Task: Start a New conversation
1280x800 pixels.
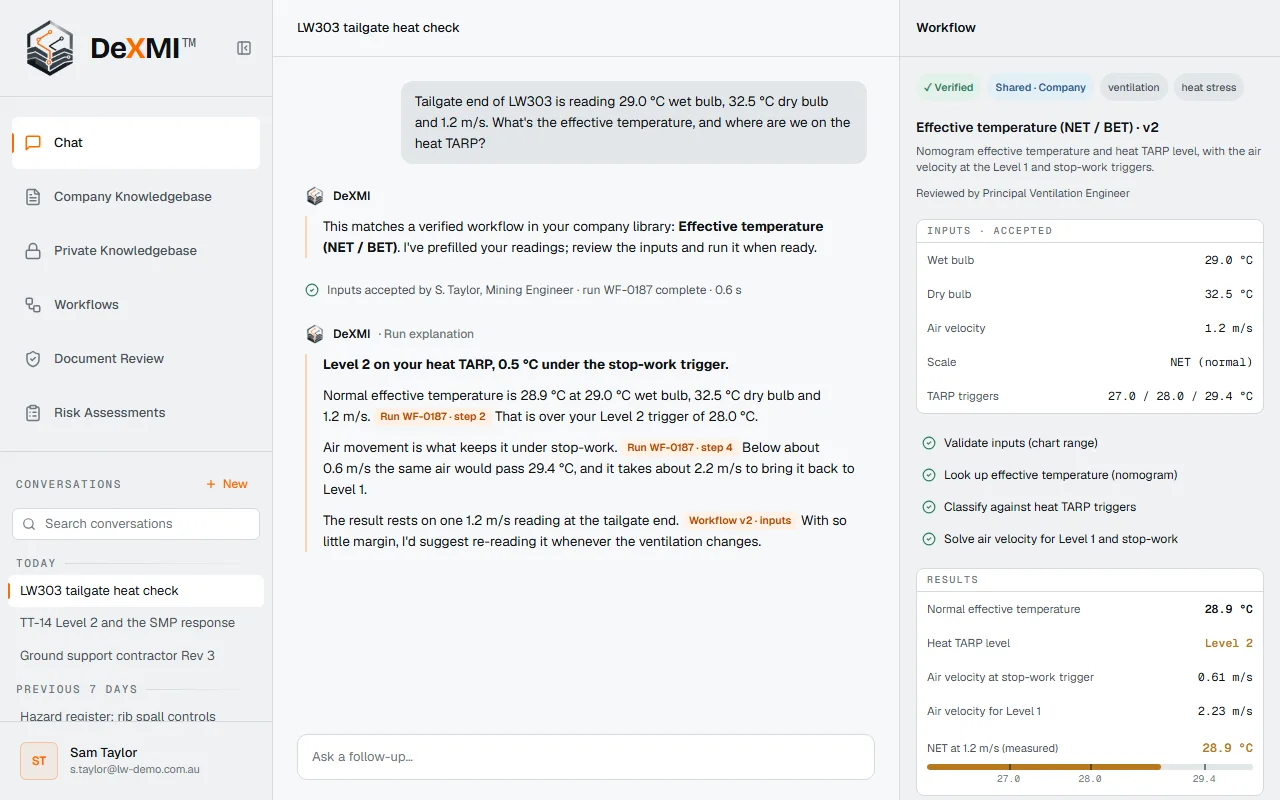Action: [x=227, y=484]
